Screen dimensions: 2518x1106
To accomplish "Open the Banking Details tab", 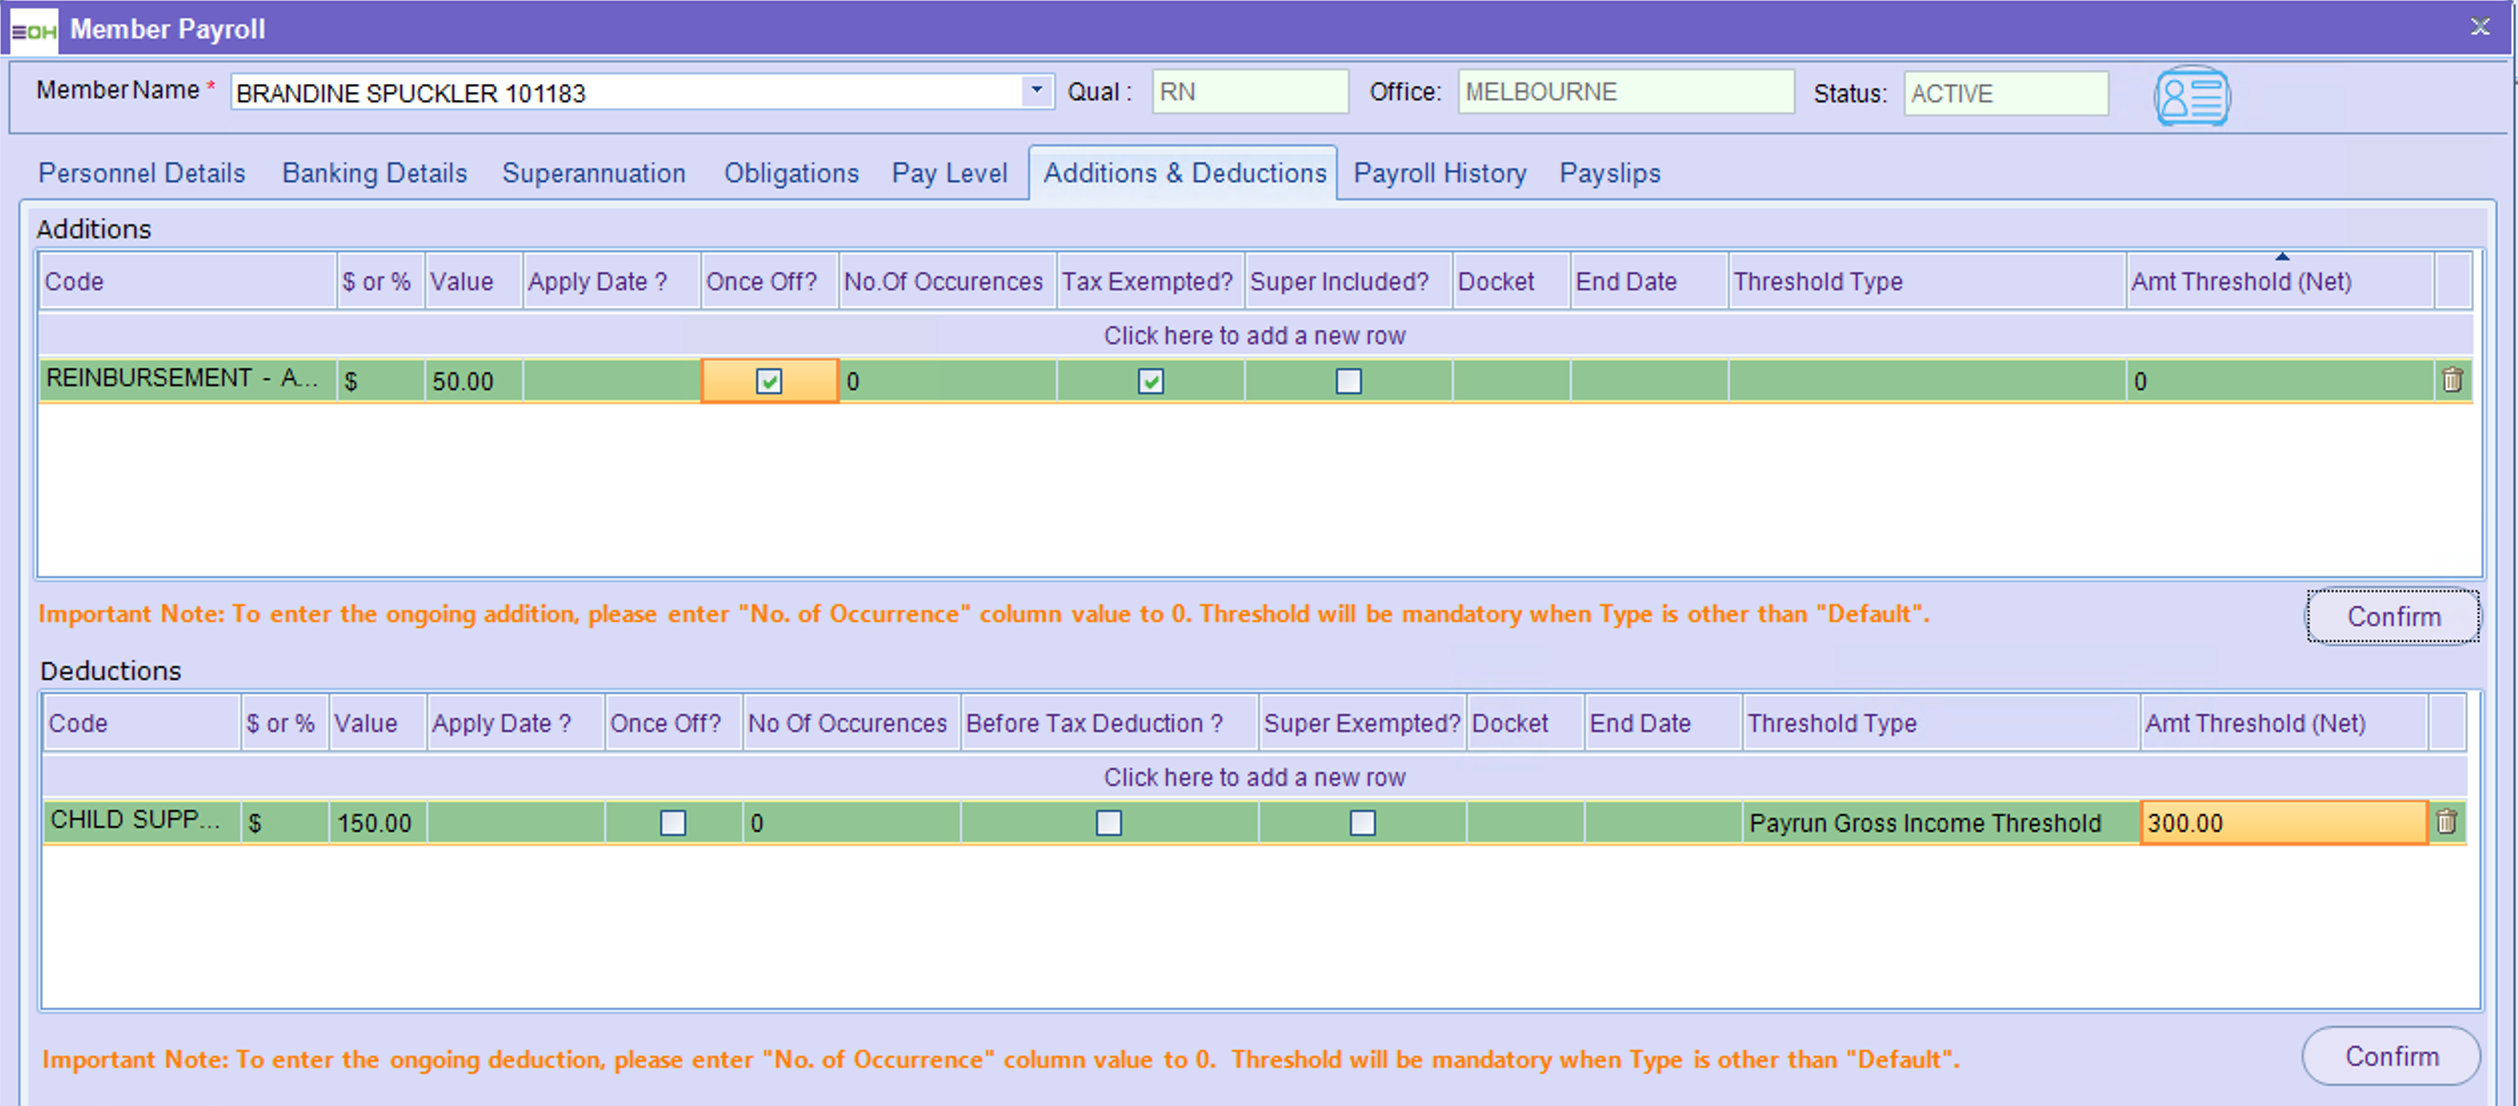I will (x=374, y=173).
